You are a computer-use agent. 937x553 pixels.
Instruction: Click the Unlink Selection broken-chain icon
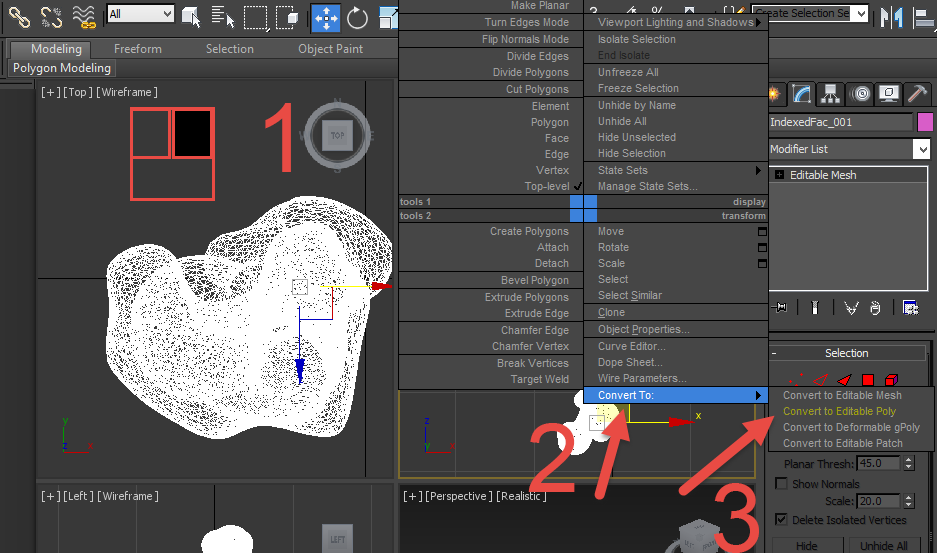pos(51,17)
